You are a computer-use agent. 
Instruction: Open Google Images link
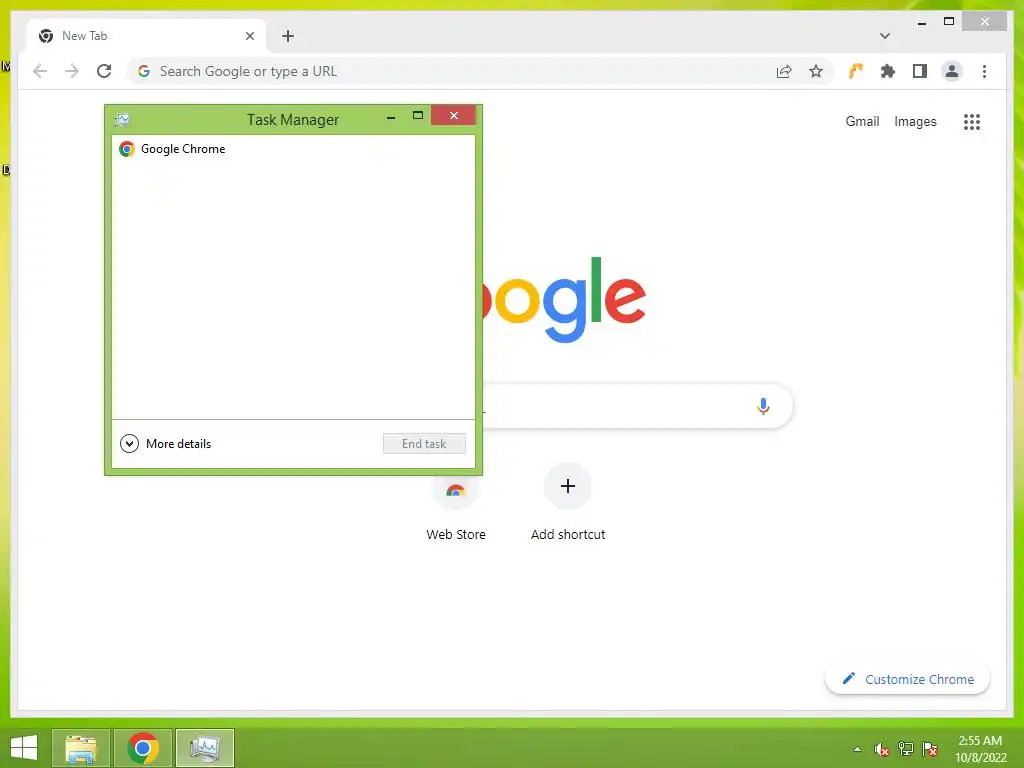coord(915,121)
